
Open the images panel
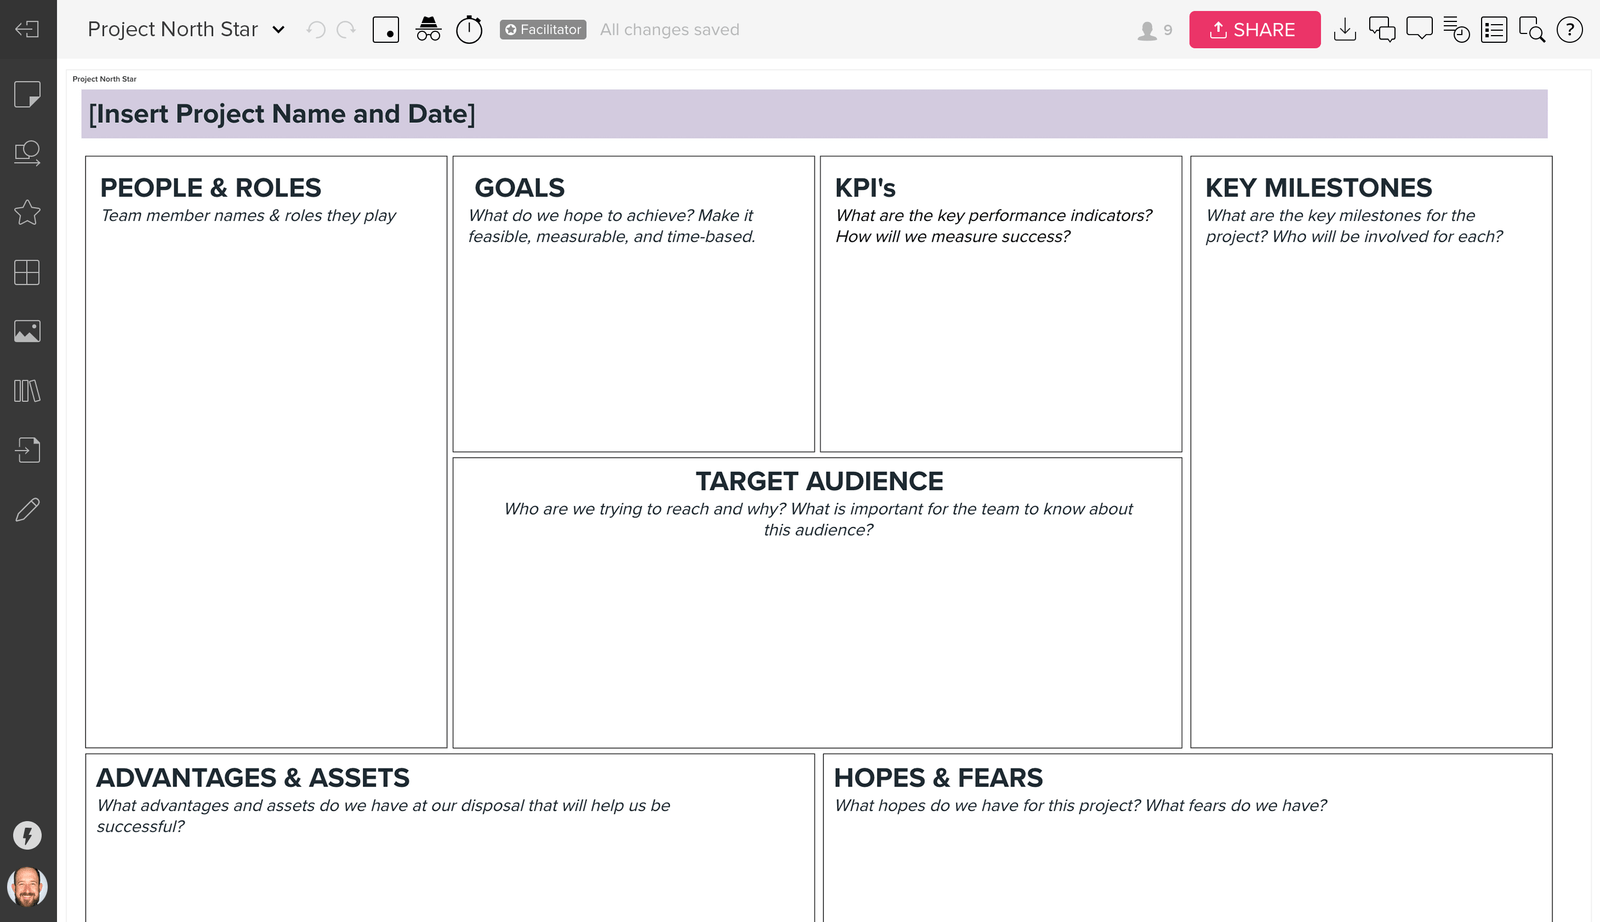[x=27, y=331]
